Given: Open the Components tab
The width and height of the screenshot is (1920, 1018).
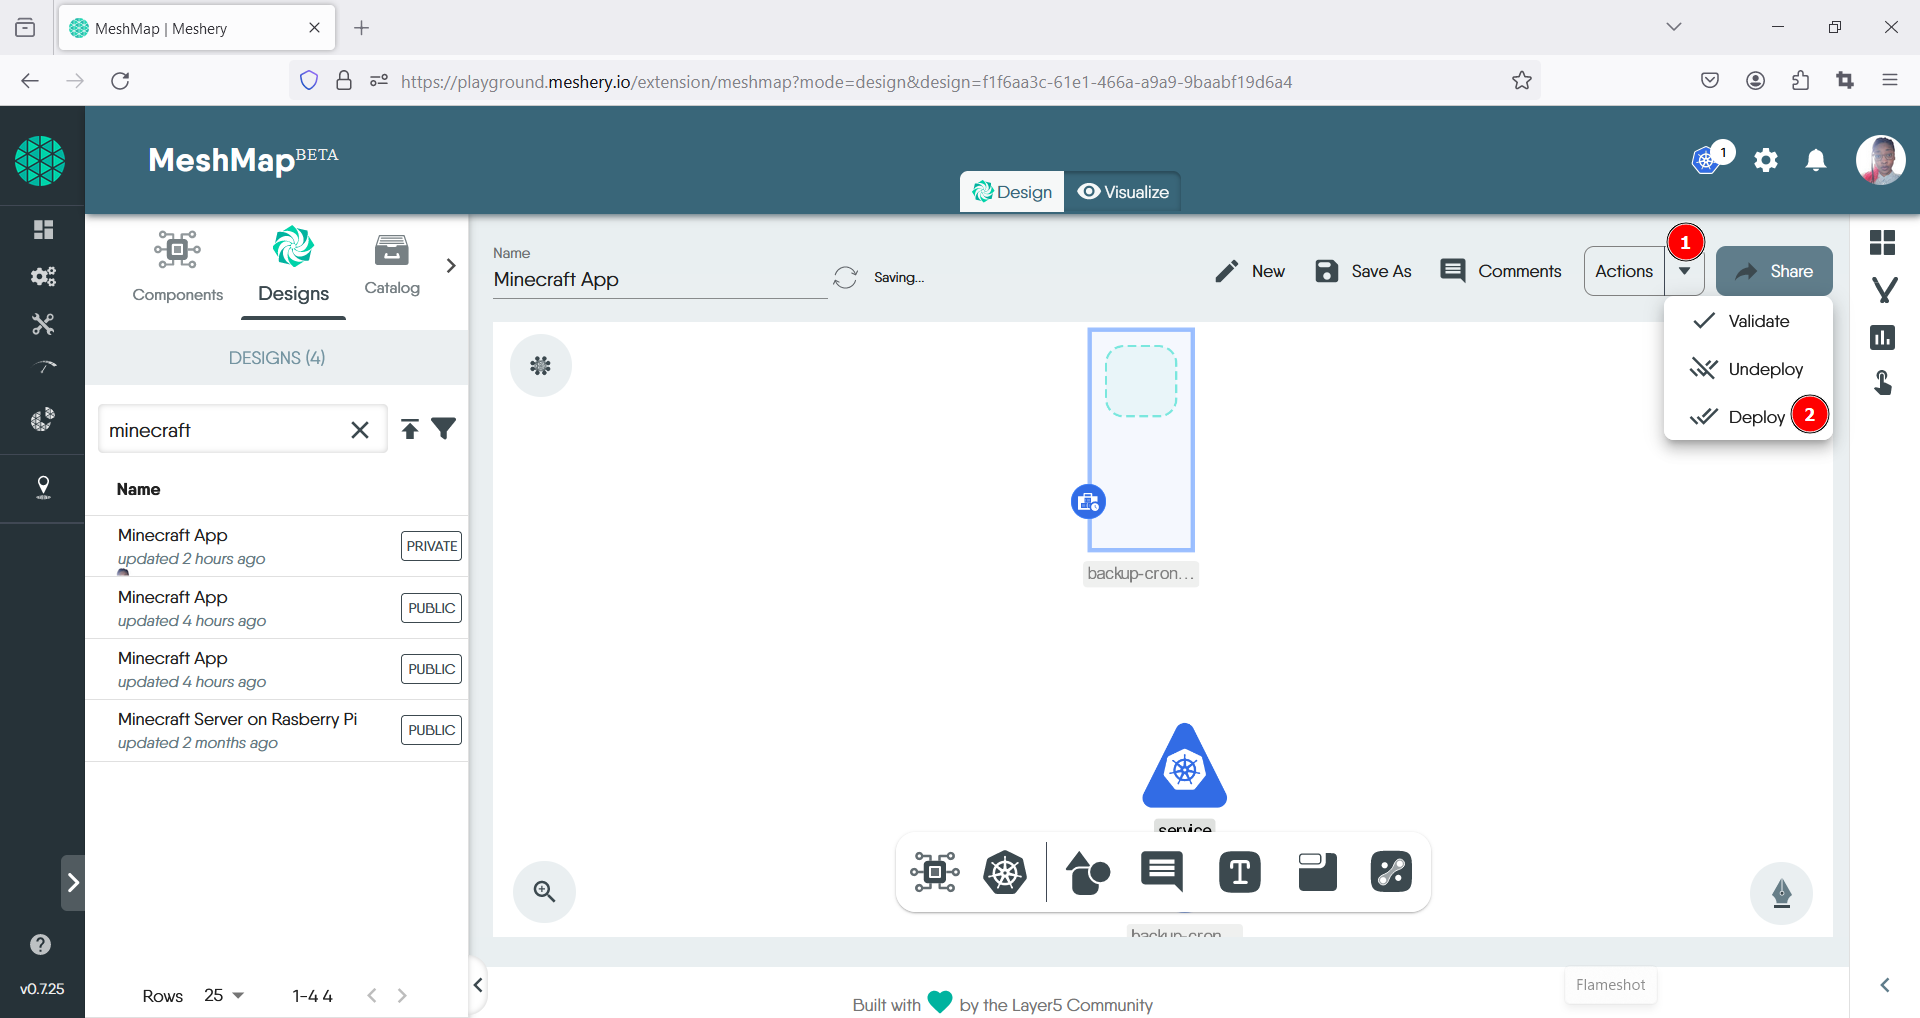Looking at the screenshot, I should [177, 266].
